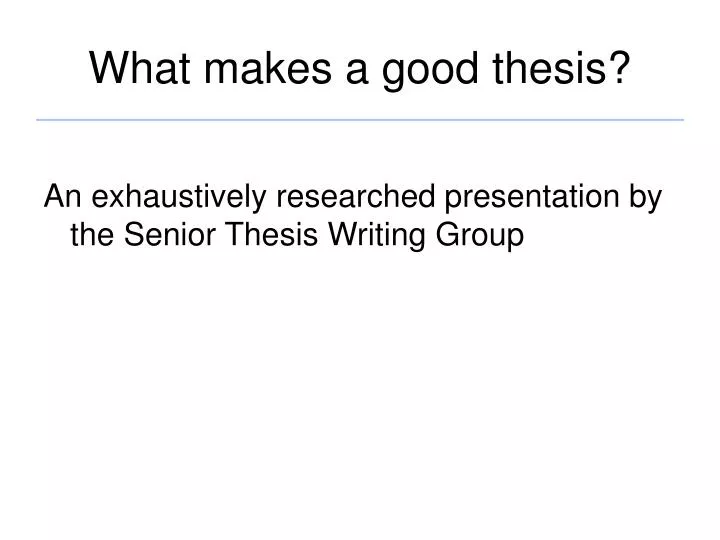Click the word 'Thesis' in the second line
The height and width of the screenshot is (540, 720).
(271, 234)
